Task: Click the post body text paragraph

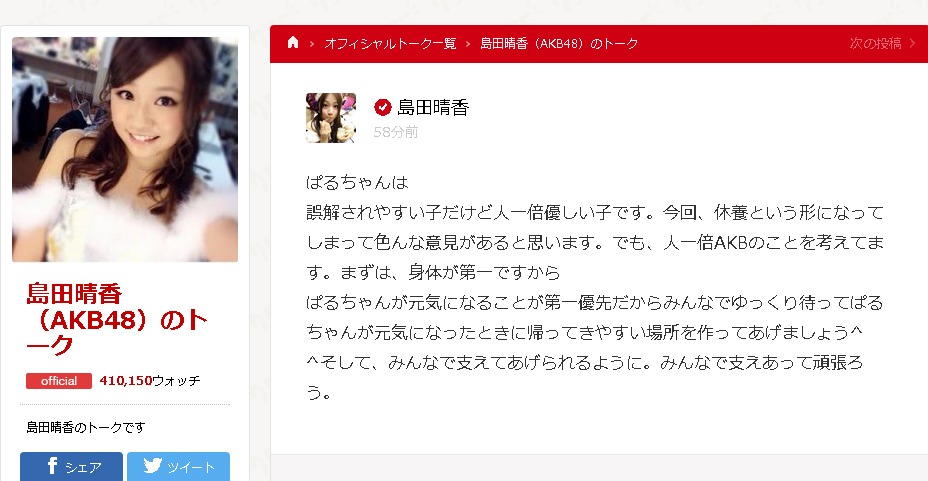Action: (x=595, y=287)
